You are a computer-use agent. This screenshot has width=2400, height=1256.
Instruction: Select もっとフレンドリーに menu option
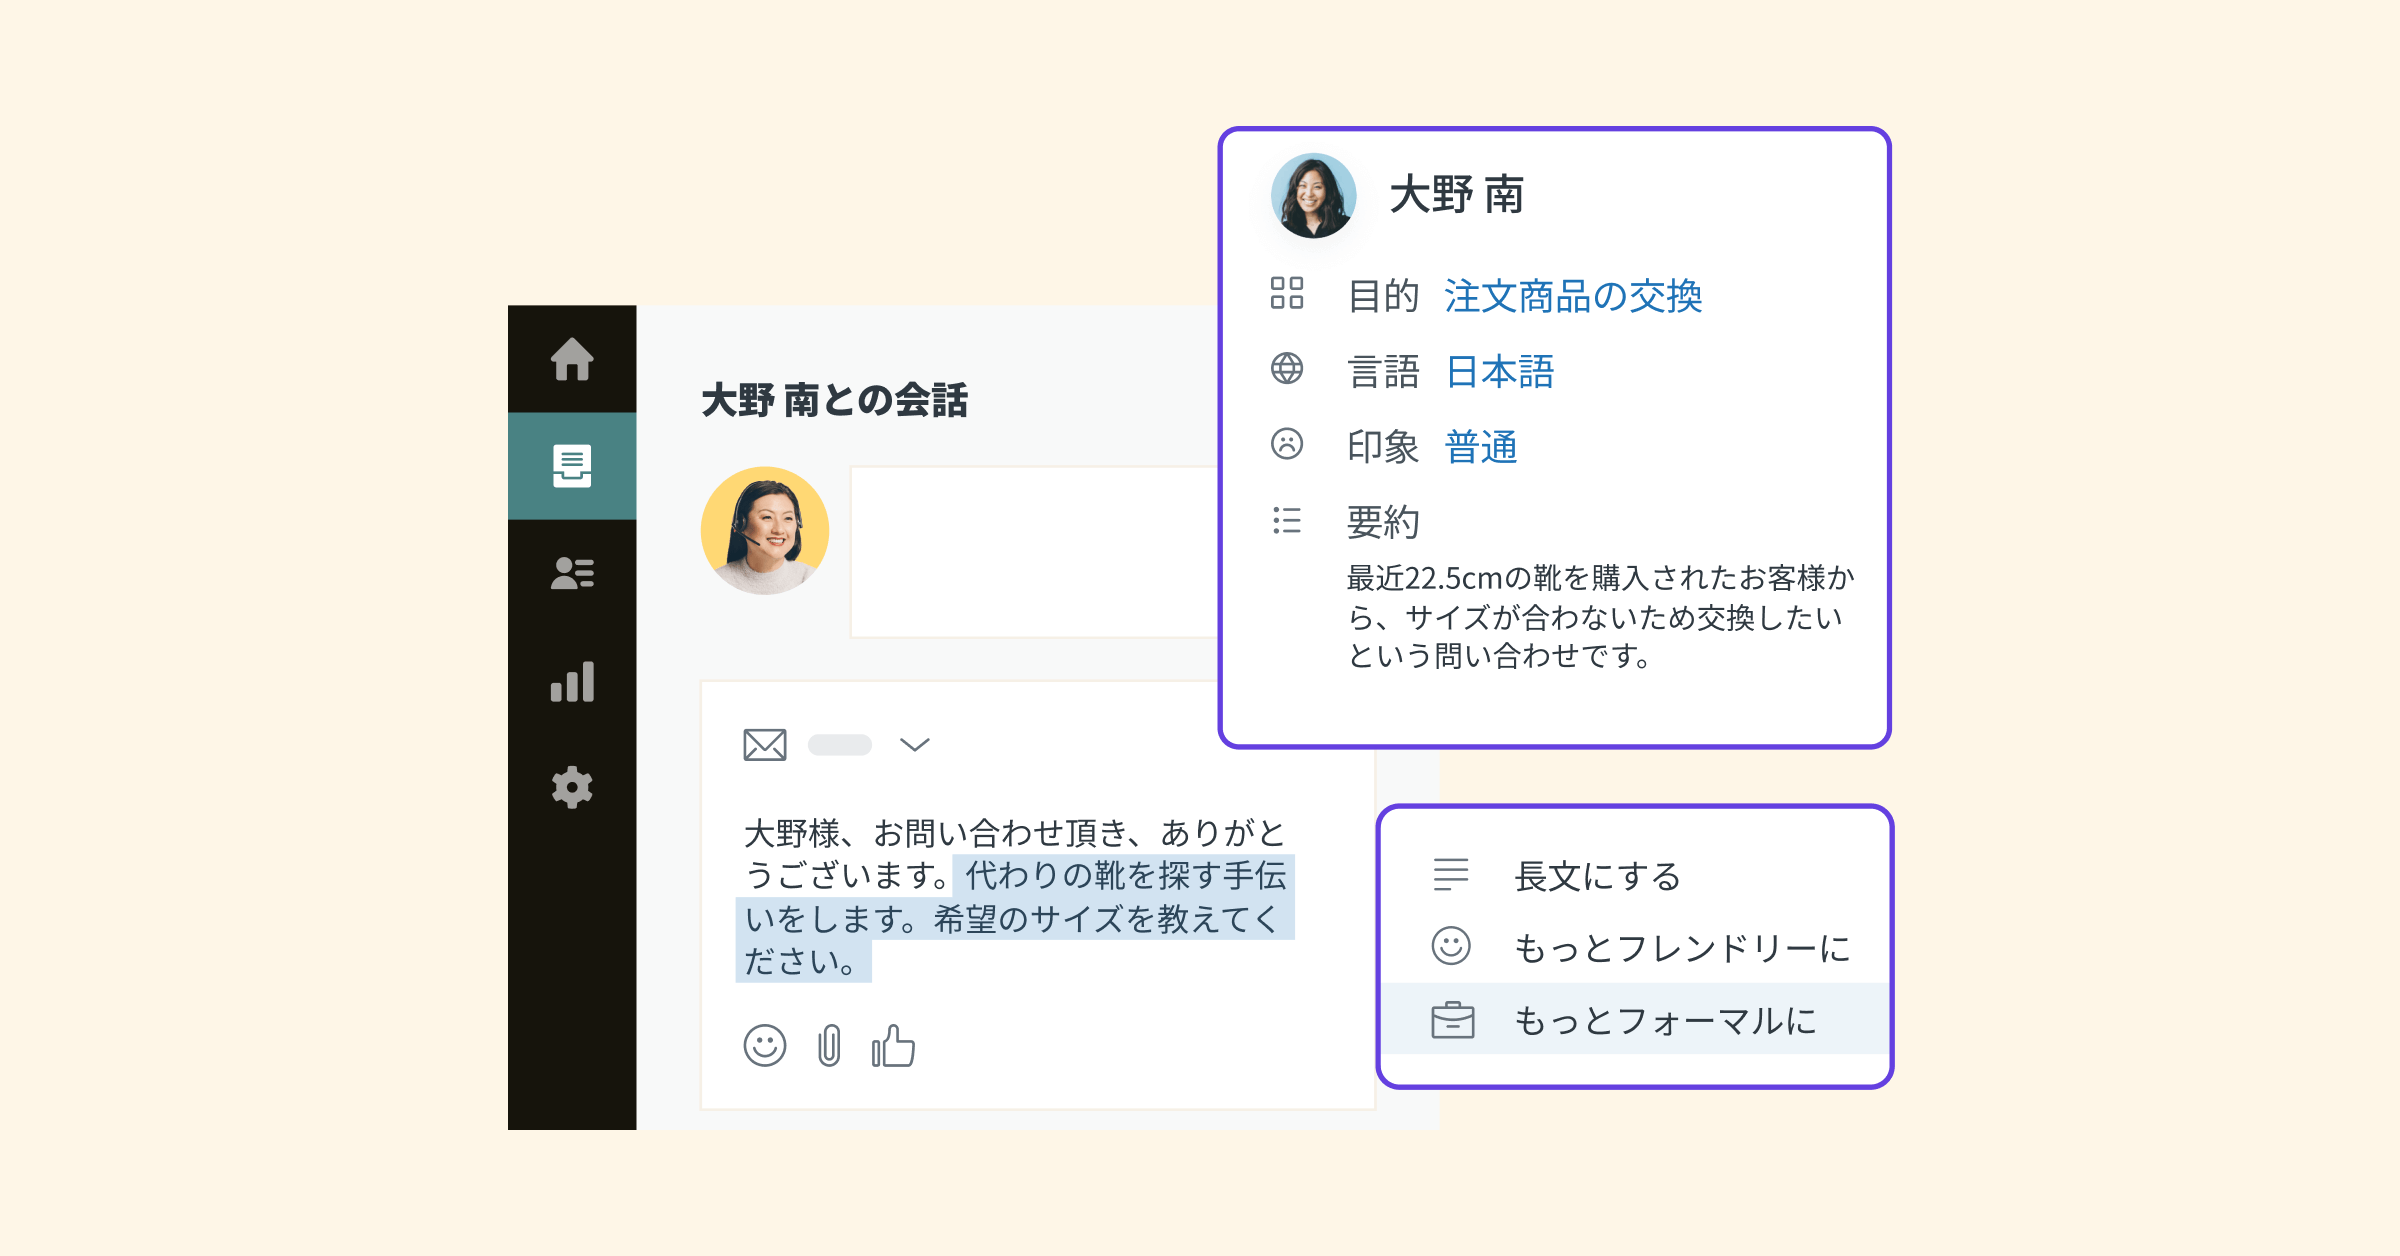tap(1634, 947)
